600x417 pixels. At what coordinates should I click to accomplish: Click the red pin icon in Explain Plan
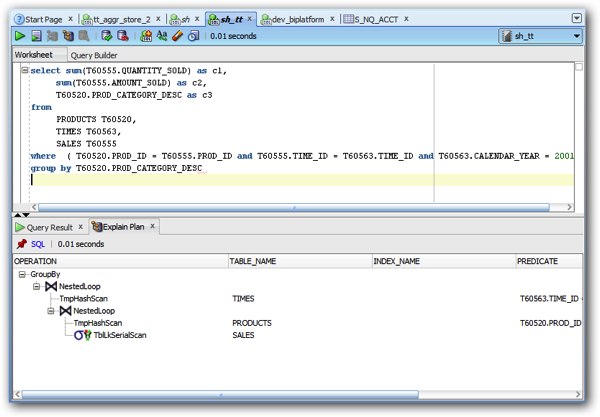(21, 244)
